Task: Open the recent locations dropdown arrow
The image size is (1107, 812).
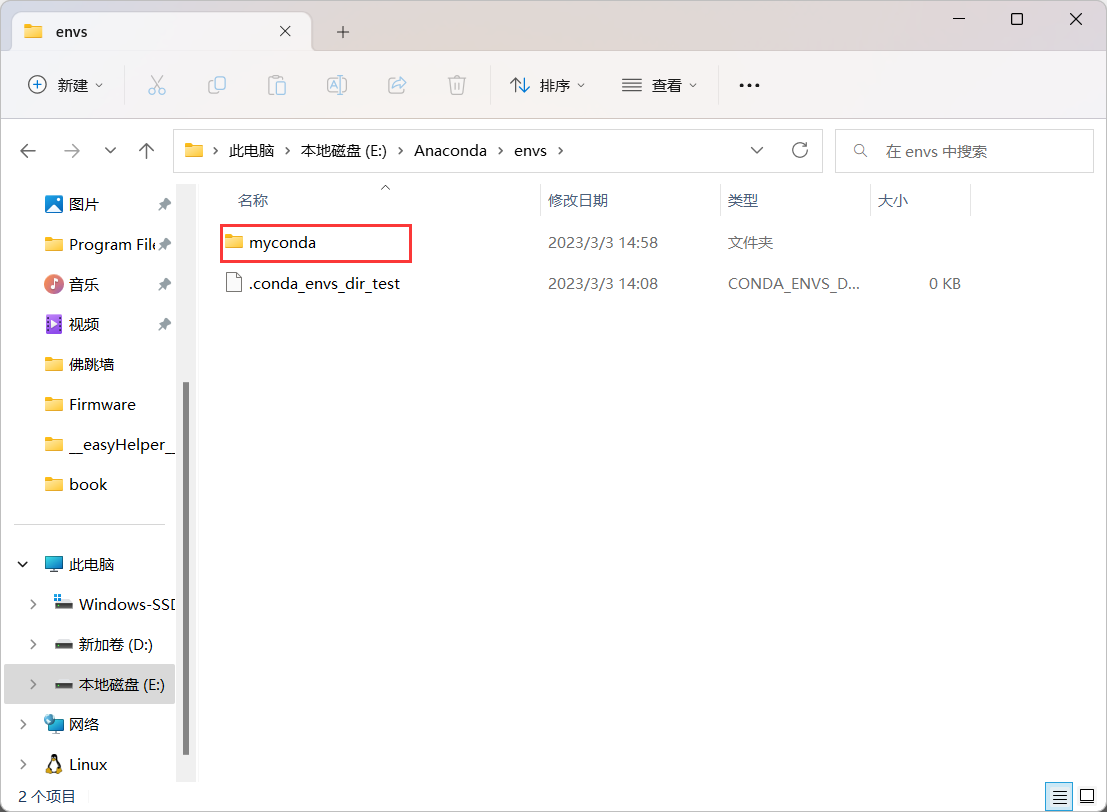Action: point(110,150)
